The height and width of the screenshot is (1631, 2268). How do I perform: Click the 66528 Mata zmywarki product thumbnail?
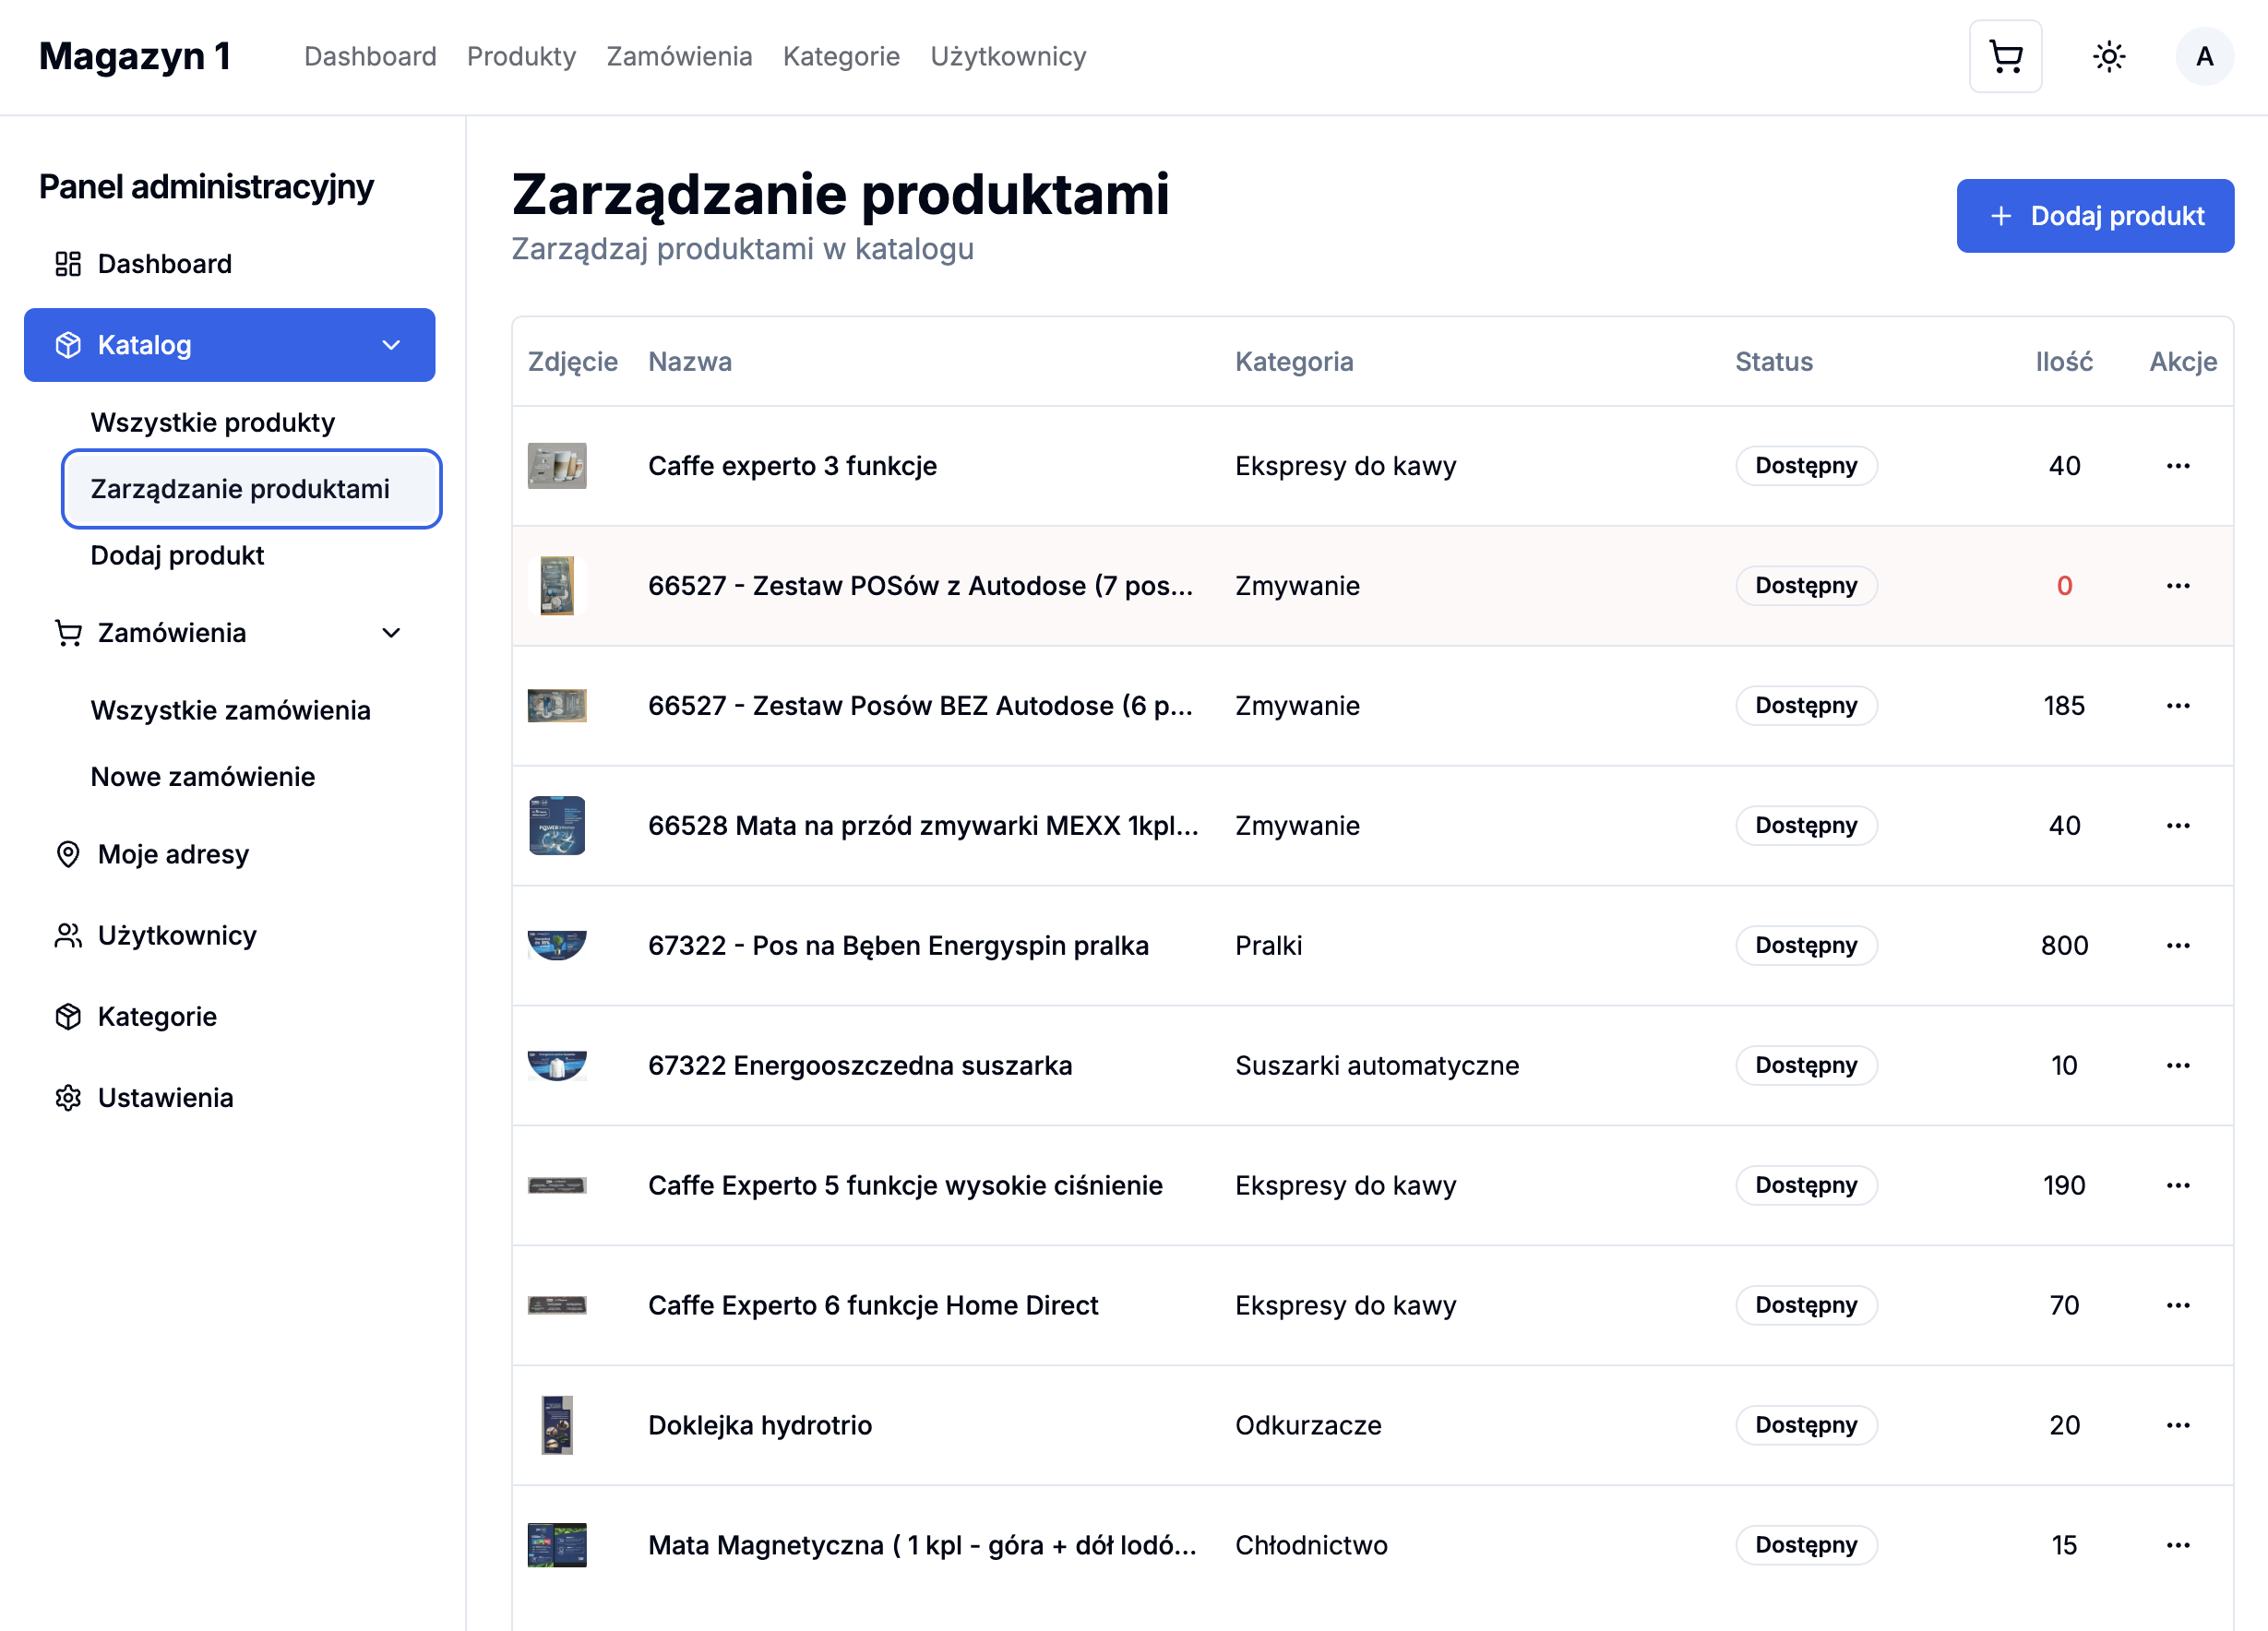click(557, 825)
